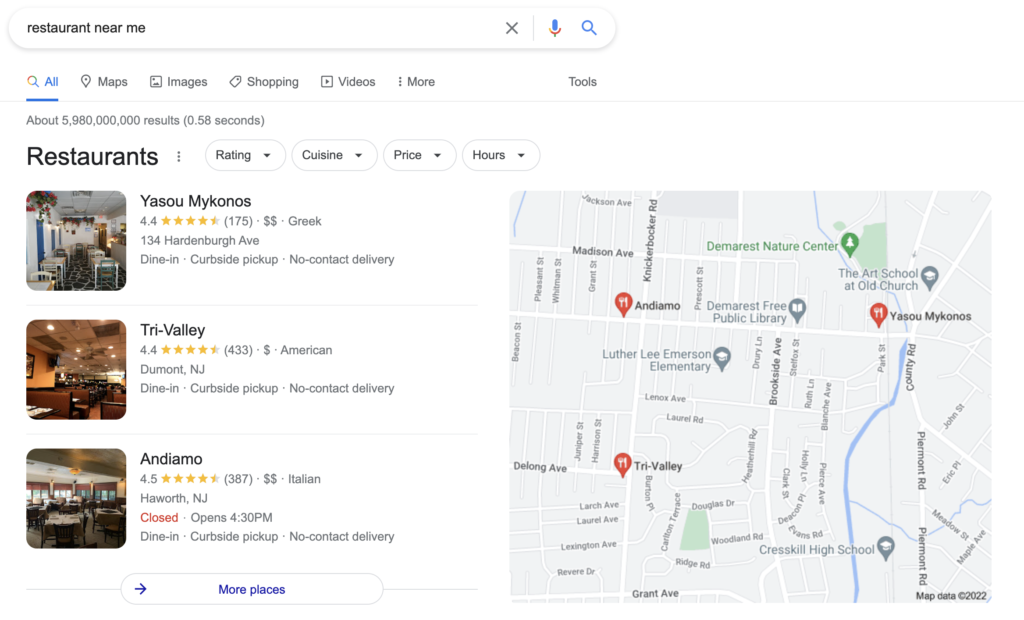Viewport: 1024px width, 620px height.
Task: Open the Videos search tab
Action: (348, 81)
